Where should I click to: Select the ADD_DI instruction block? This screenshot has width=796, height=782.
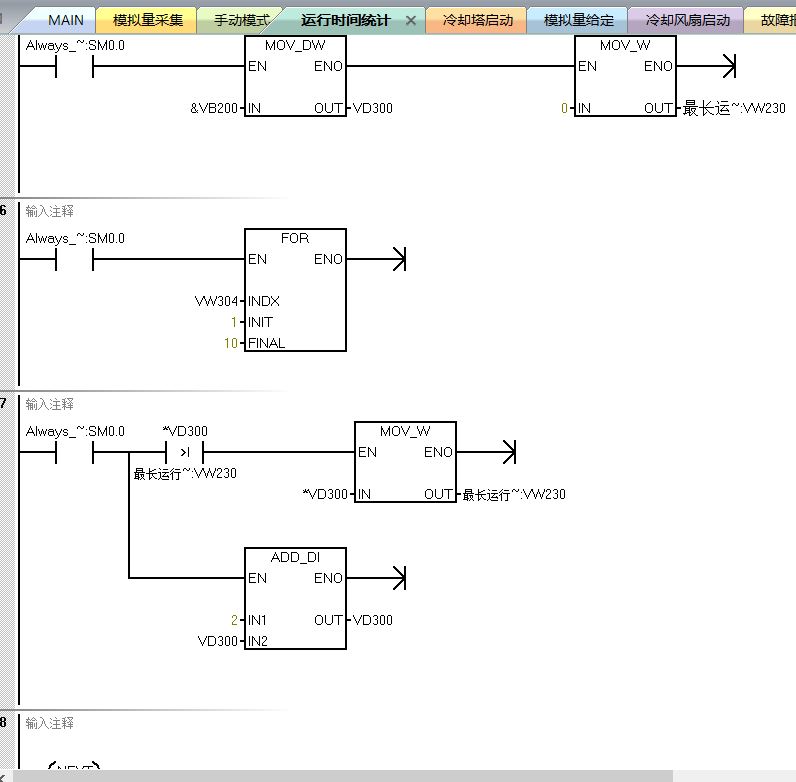click(x=295, y=598)
